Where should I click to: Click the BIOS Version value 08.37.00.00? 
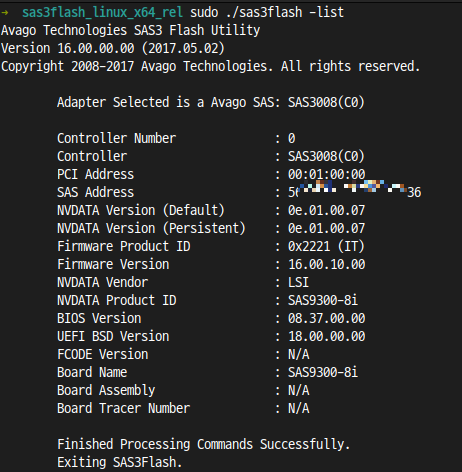coord(326,318)
